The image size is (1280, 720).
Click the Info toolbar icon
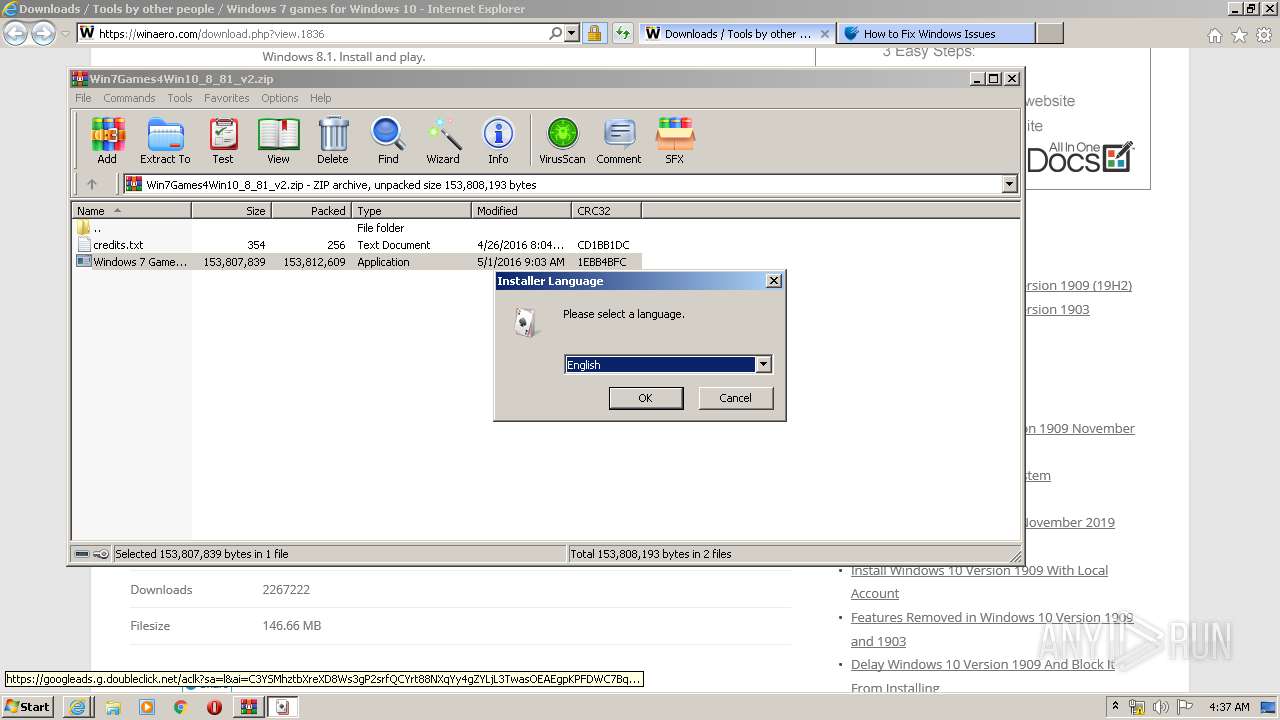coord(498,140)
